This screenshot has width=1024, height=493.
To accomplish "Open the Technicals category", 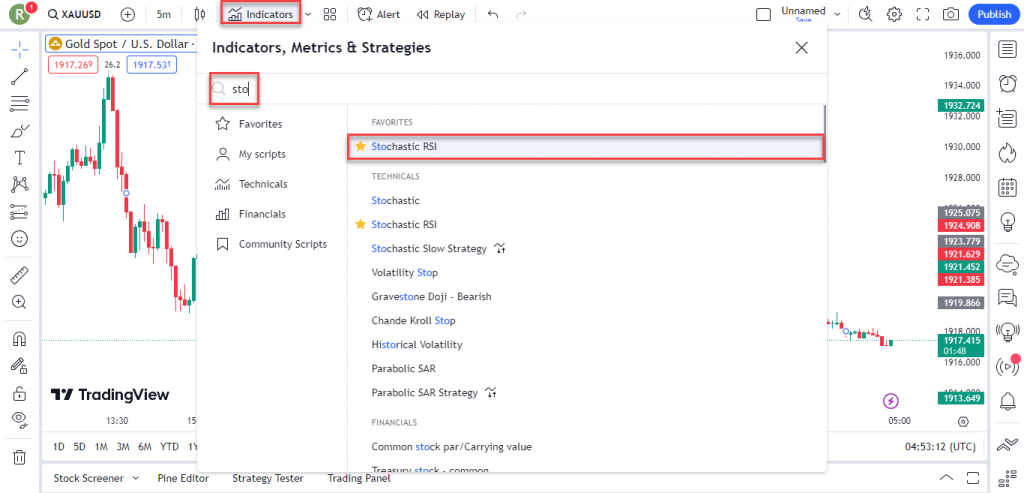I will point(263,184).
